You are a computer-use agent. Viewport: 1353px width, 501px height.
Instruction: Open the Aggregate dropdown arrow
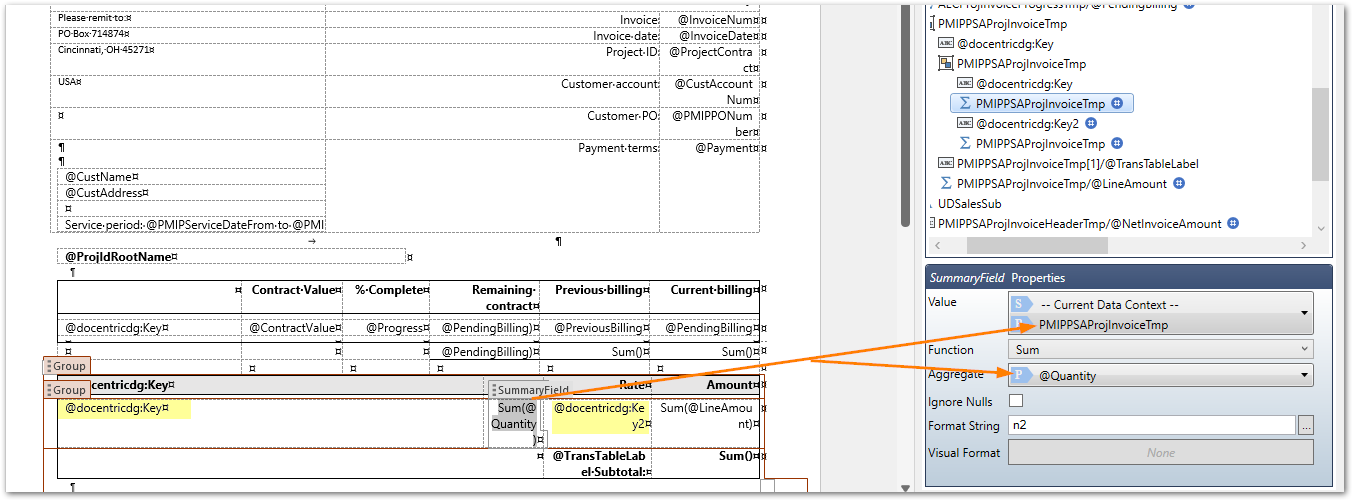point(1303,375)
